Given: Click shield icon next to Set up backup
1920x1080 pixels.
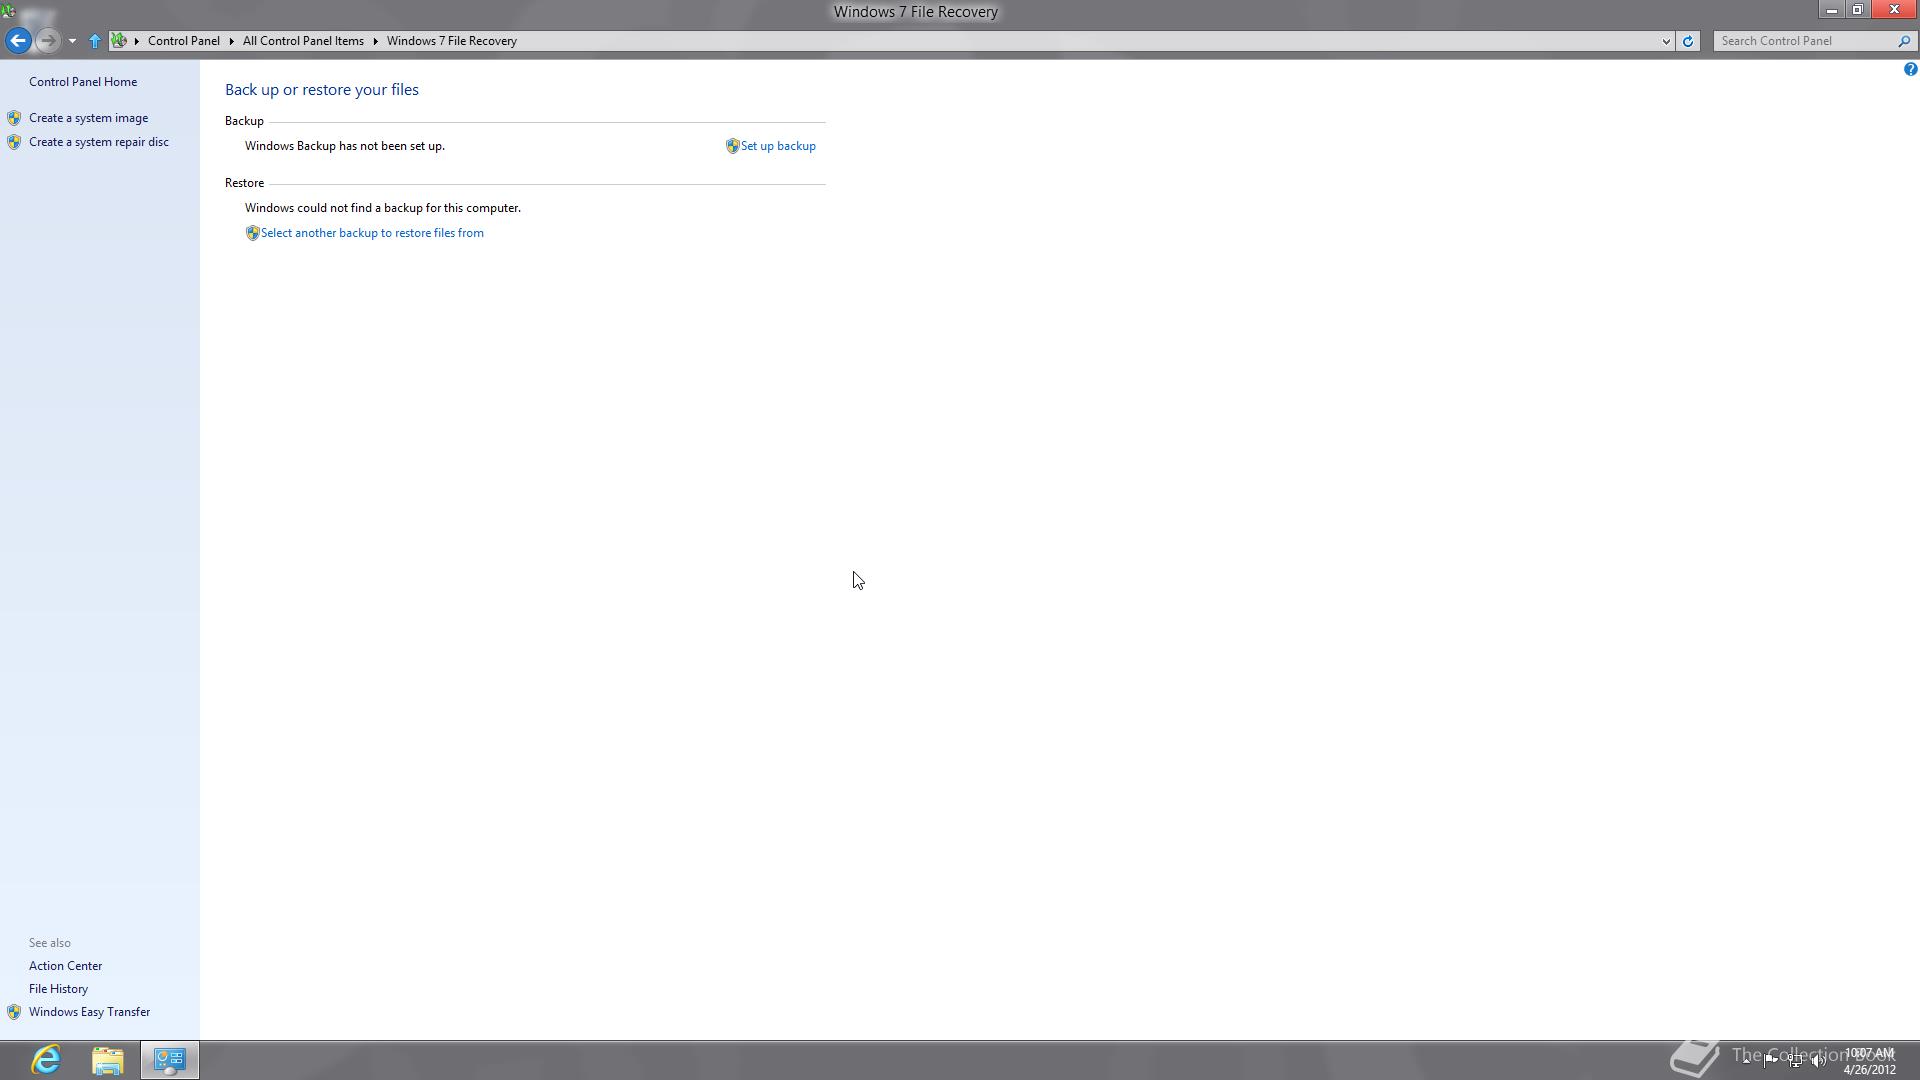Looking at the screenshot, I should click(732, 146).
